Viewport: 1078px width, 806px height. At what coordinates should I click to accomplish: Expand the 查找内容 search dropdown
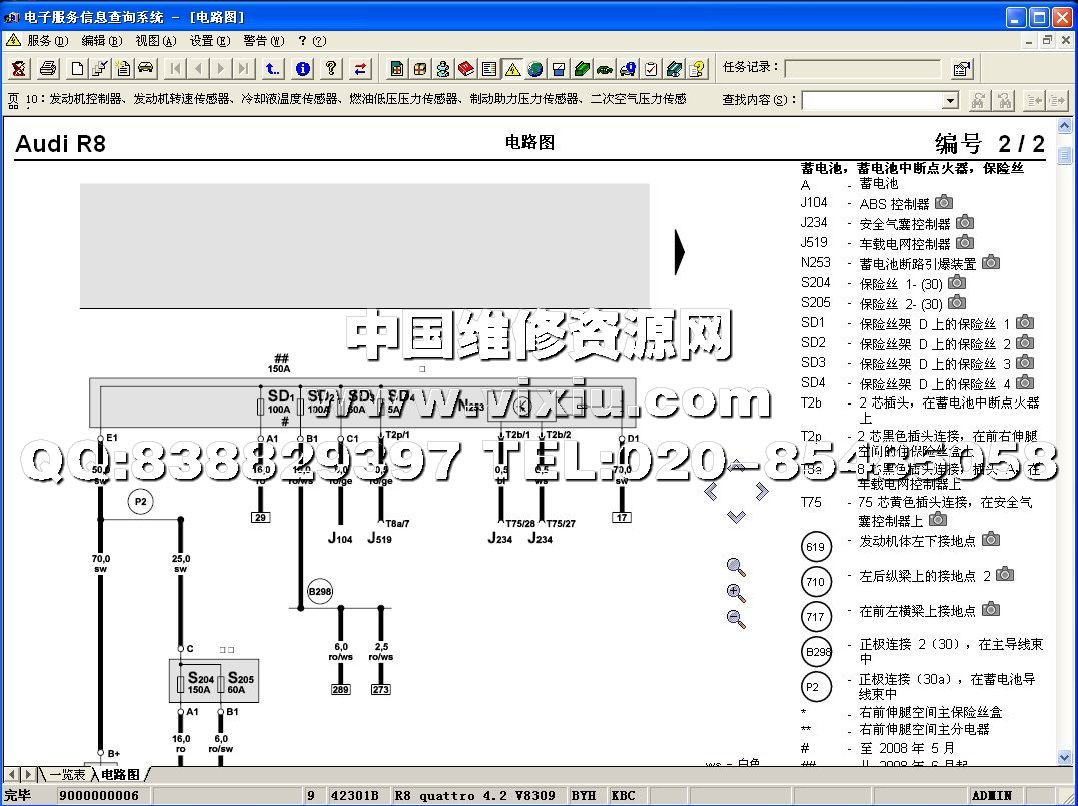[949, 101]
